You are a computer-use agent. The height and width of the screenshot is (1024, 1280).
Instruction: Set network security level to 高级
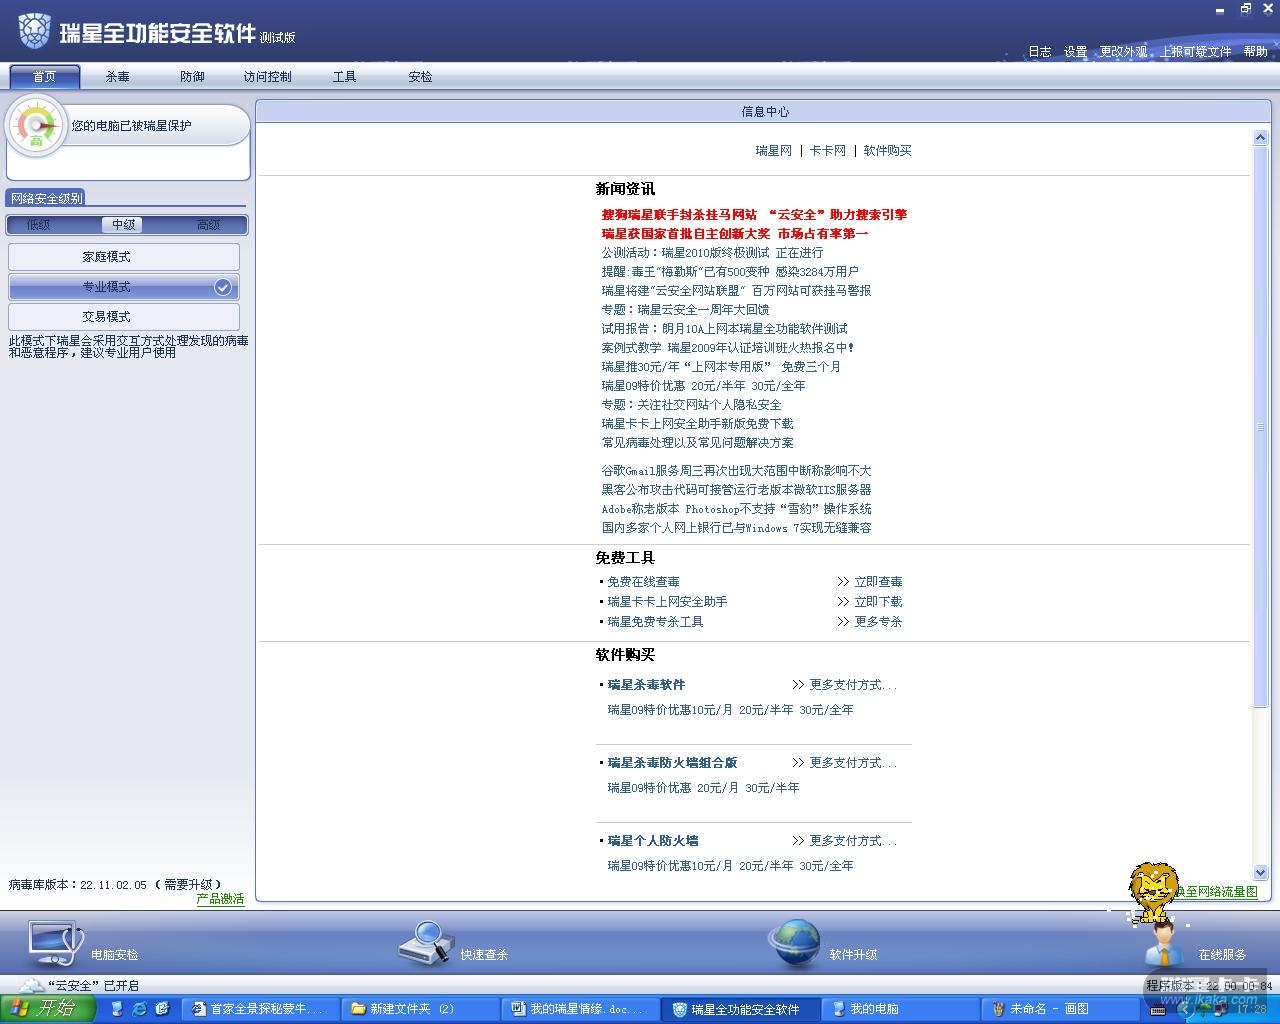pyautogui.click(x=208, y=225)
